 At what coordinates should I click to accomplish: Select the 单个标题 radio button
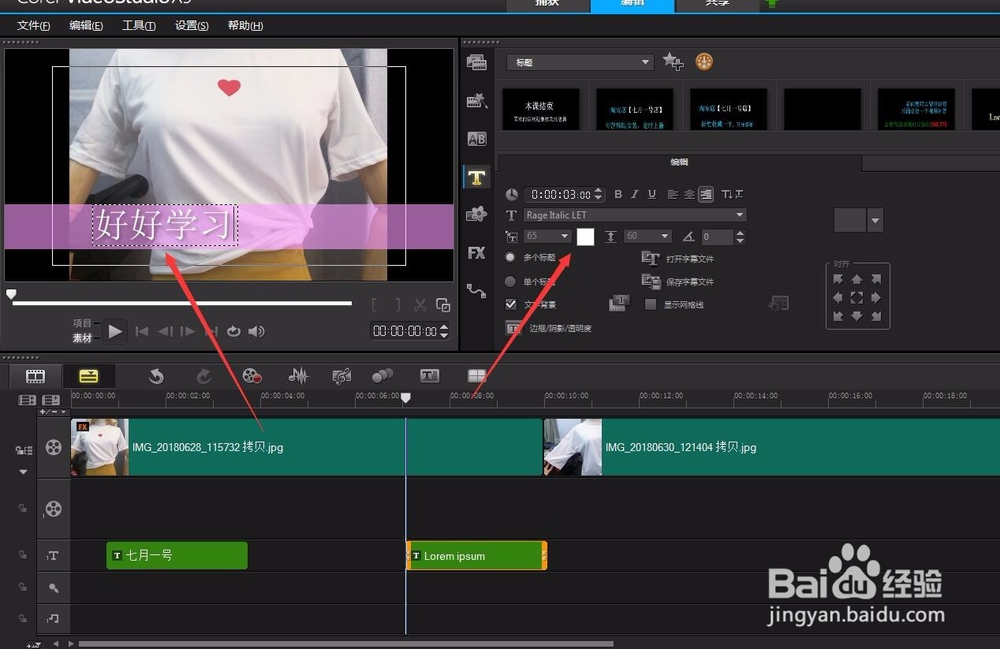click(x=510, y=281)
